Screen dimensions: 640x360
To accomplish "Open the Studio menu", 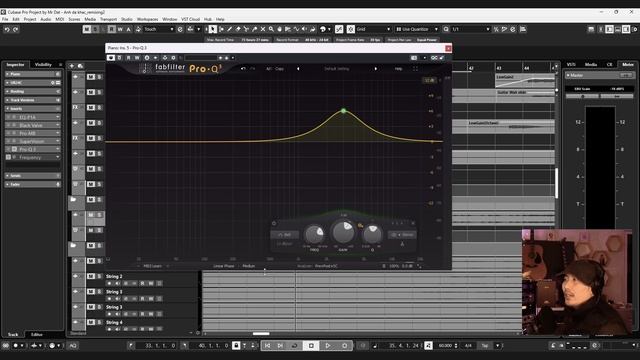I will click(x=127, y=19).
